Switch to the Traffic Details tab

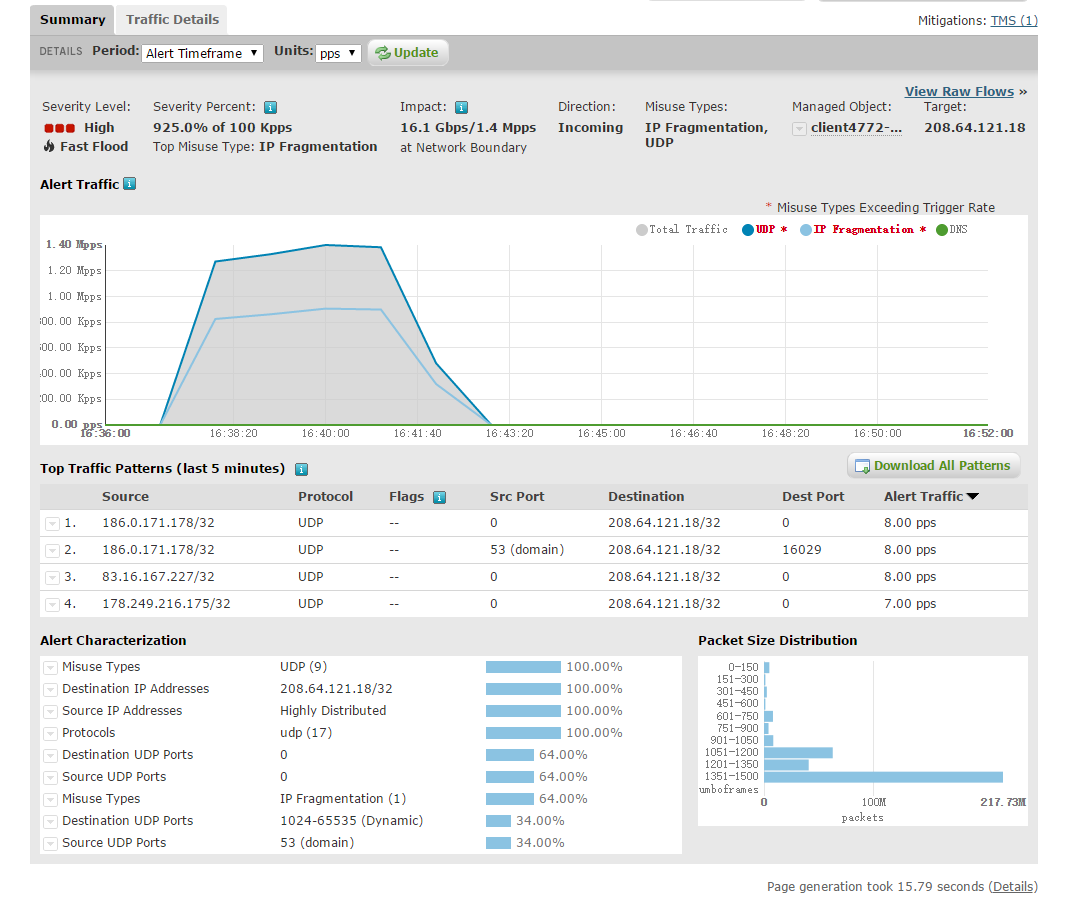(x=172, y=19)
